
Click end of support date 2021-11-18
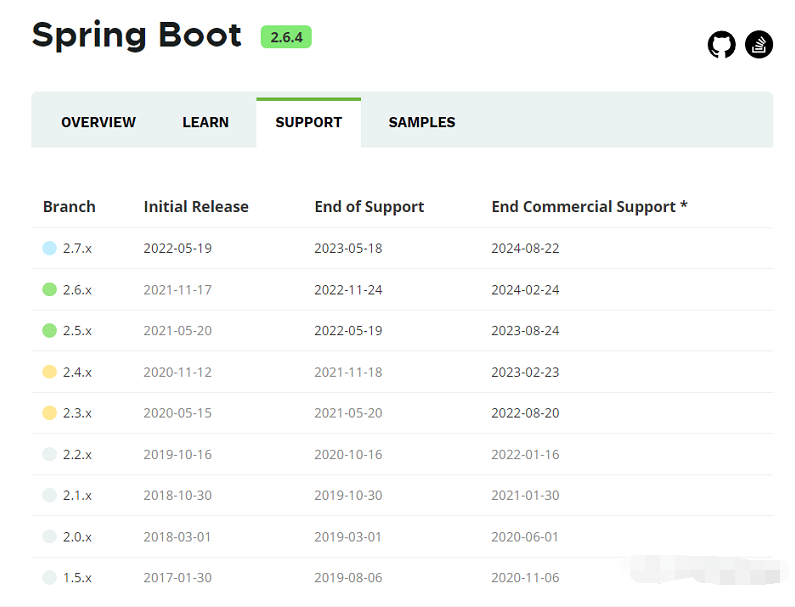tap(348, 372)
